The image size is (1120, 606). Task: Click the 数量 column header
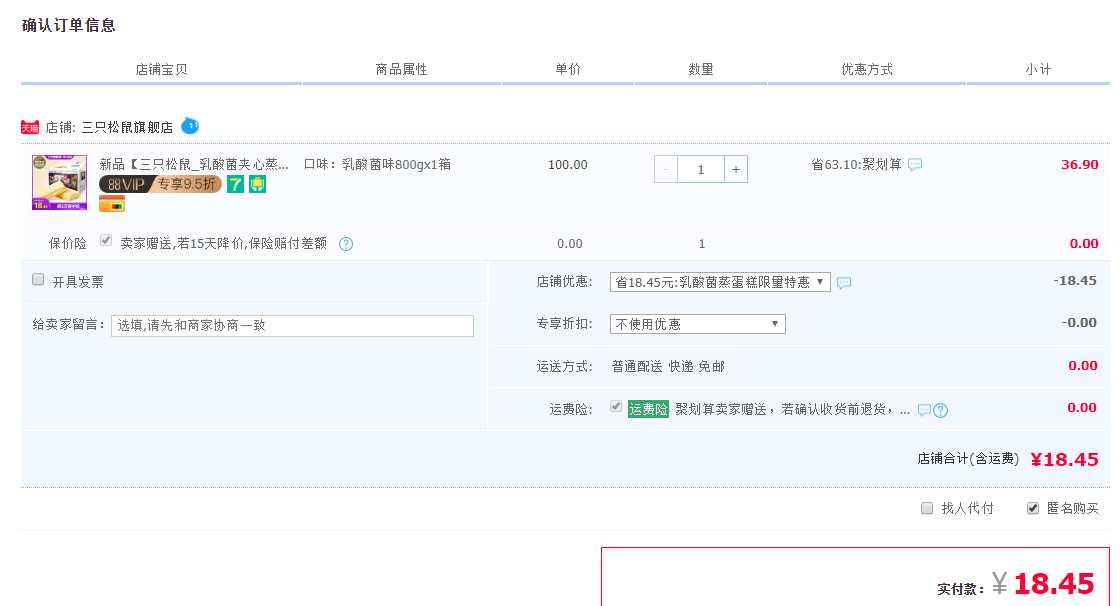pyautogui.click(x=701, y=69)
